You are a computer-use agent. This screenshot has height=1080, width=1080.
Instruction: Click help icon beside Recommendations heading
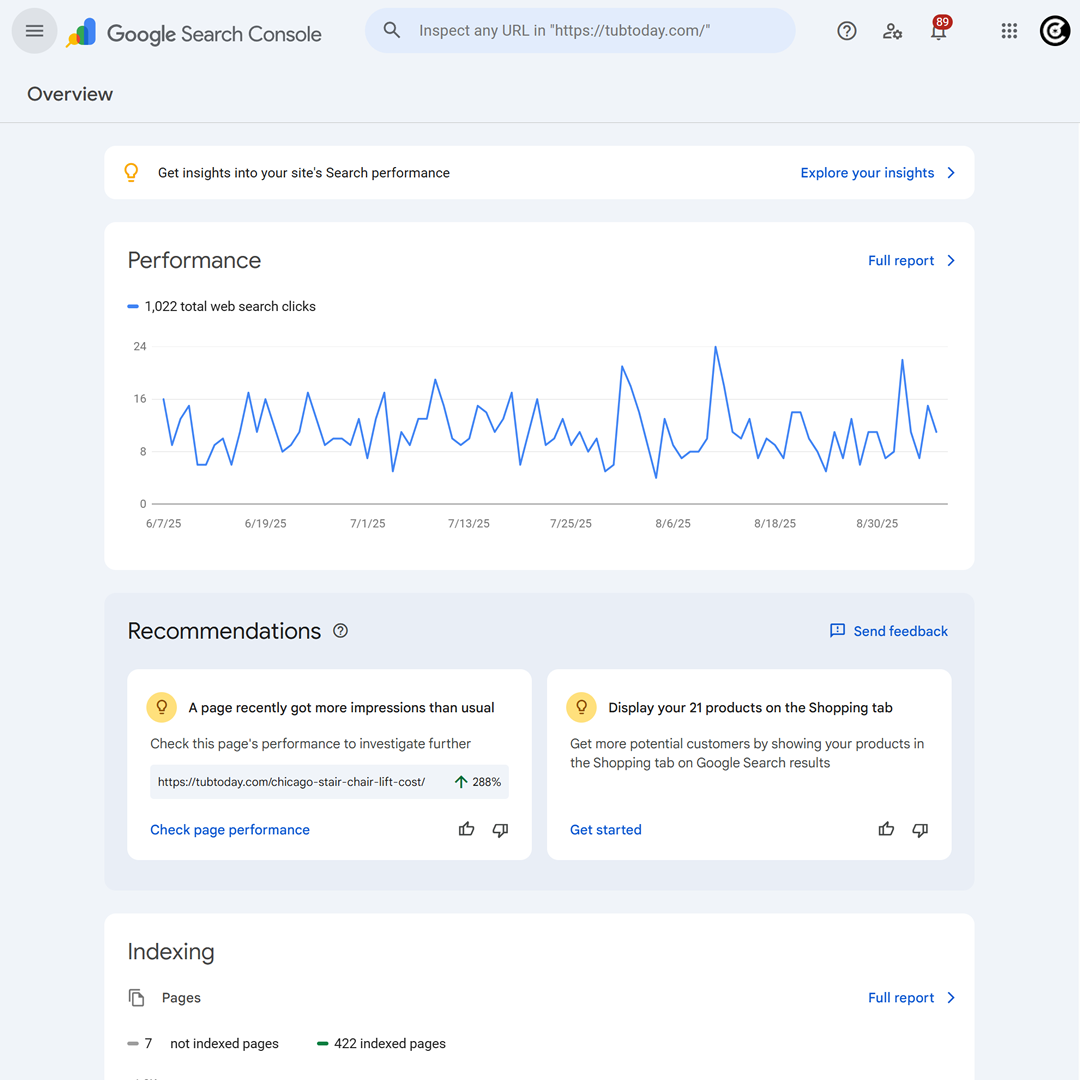(x=340, y=631)
